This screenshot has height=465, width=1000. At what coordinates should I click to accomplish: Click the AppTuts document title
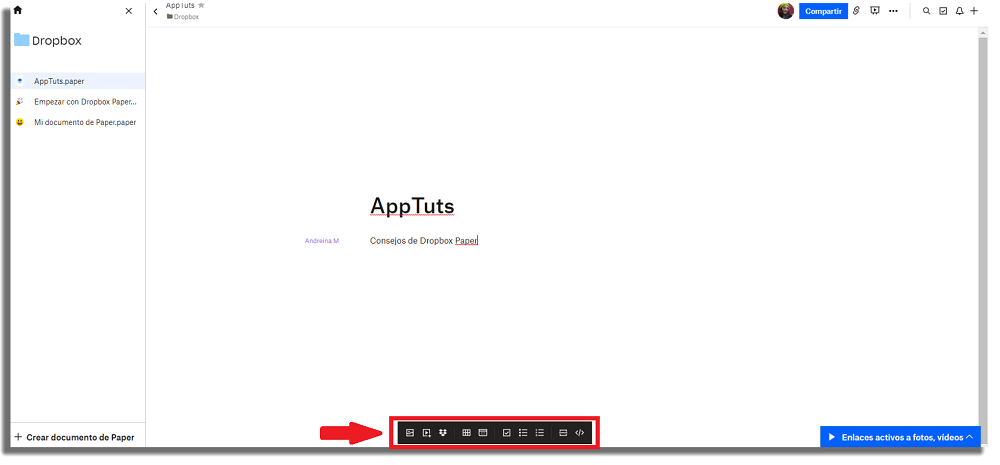pyautogui.click(x=412, y=206)
